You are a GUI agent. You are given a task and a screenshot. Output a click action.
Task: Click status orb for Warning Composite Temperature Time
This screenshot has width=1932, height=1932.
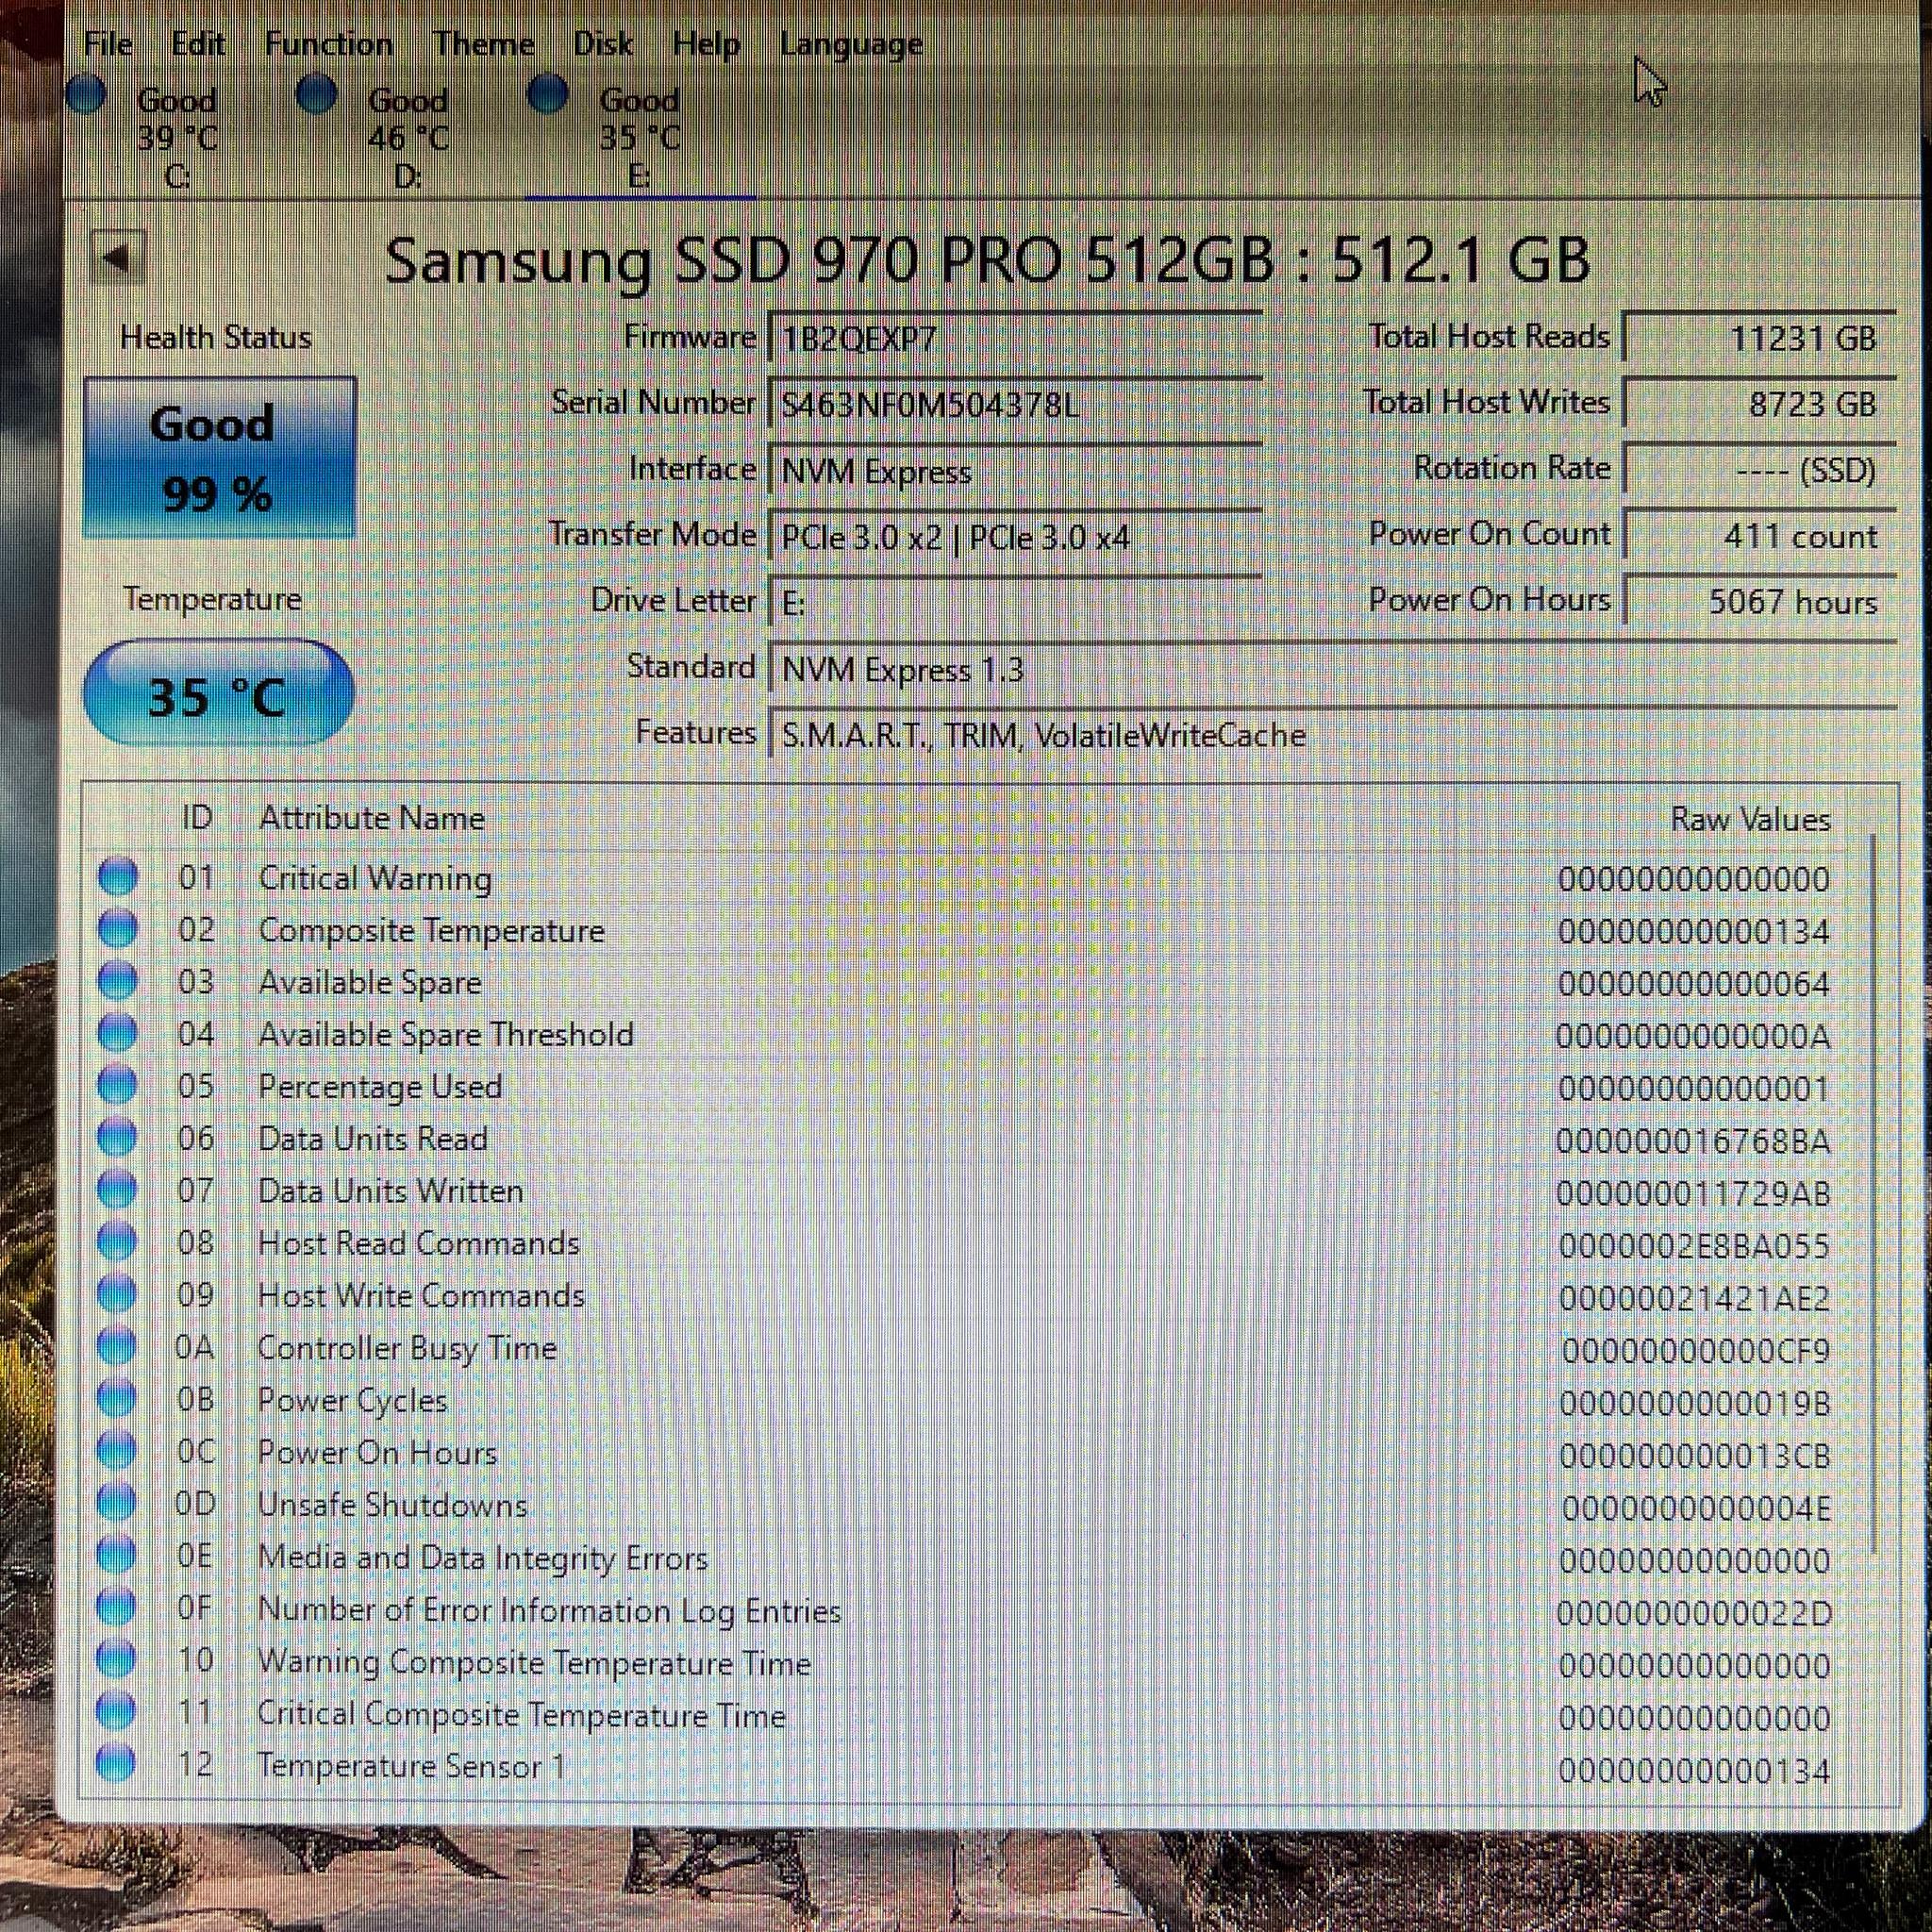coord(116,1660)
